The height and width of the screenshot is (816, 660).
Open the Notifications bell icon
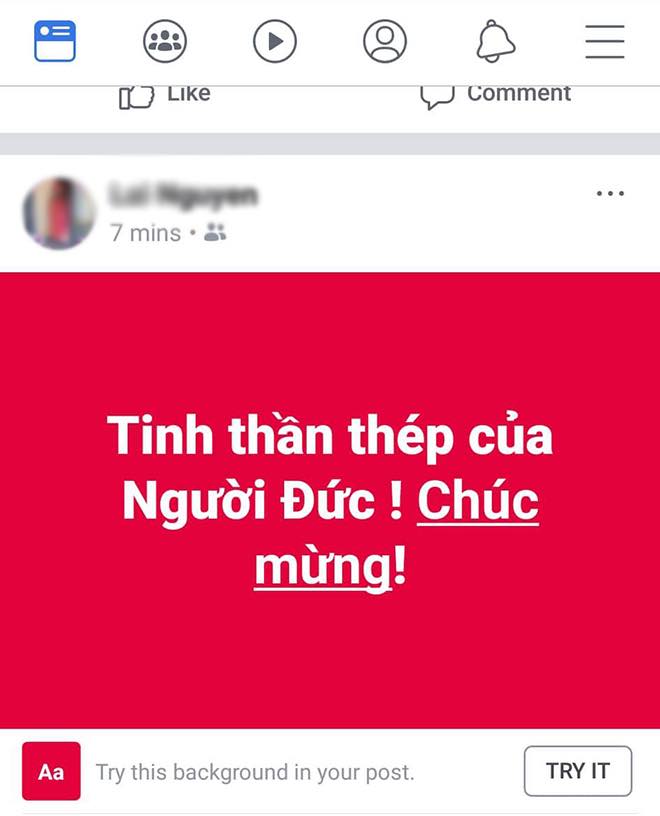pyautogui.click(x=496, y=41)
